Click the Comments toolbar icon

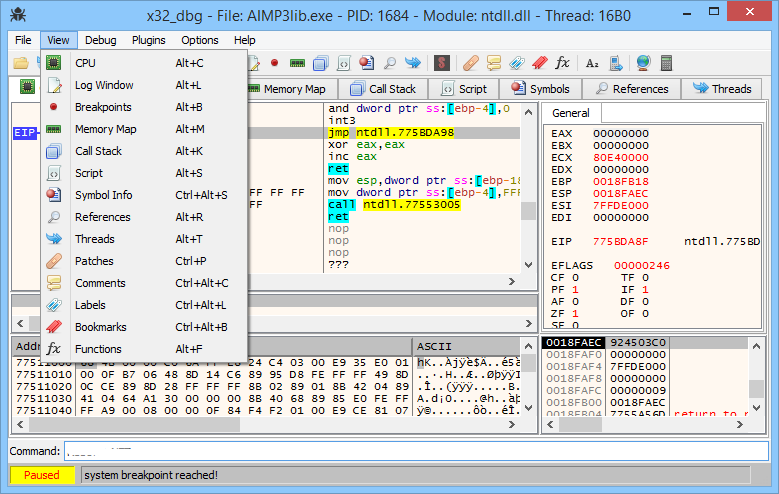[x=494, y=63]
